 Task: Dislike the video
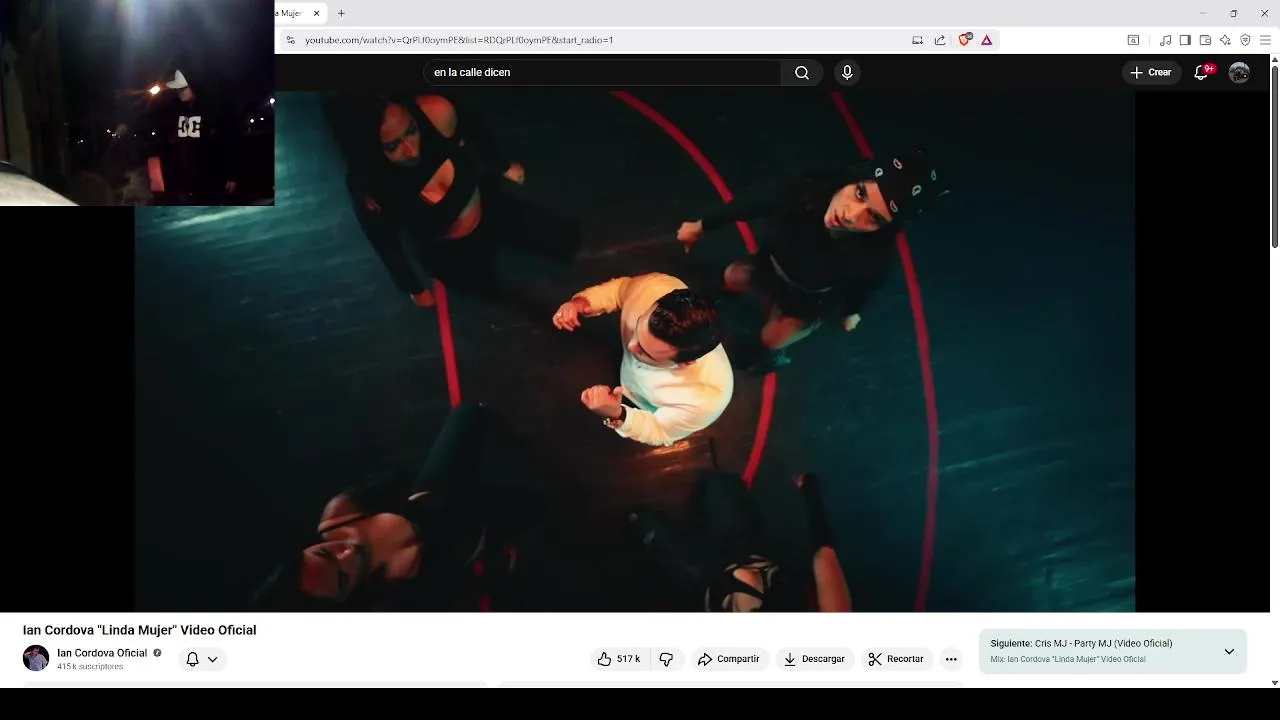point(666,659)
